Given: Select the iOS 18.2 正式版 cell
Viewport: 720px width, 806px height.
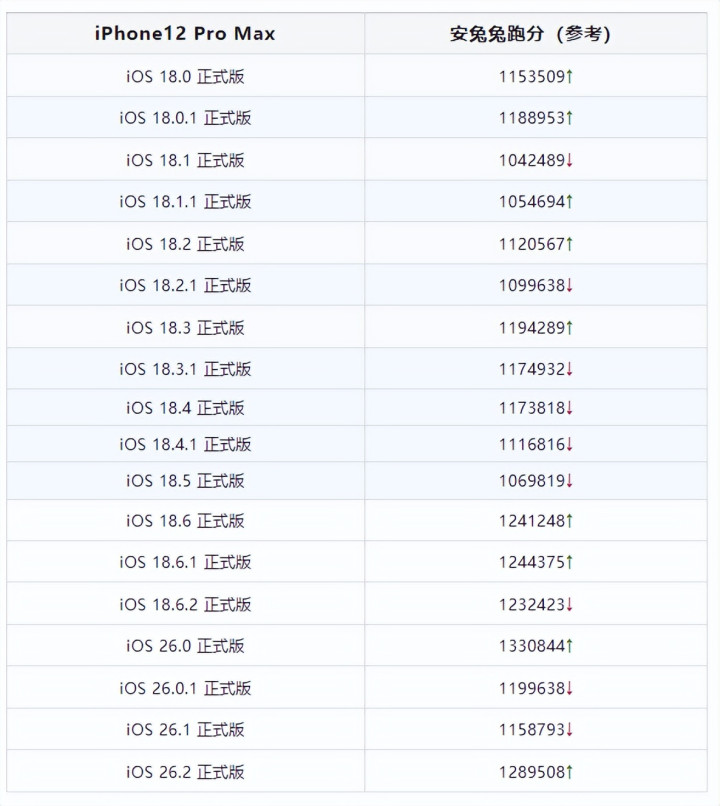Looking at the screenshot, I should pos(185,244).
